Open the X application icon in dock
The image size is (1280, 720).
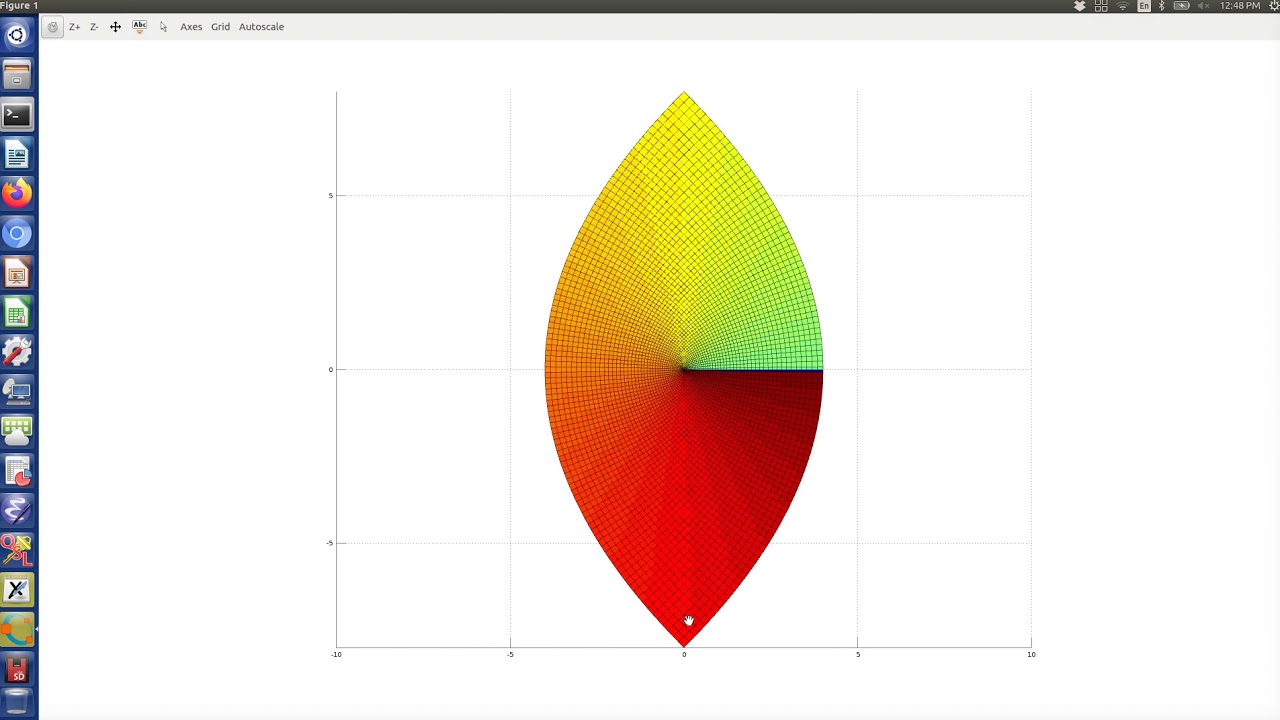coord(17,590)
